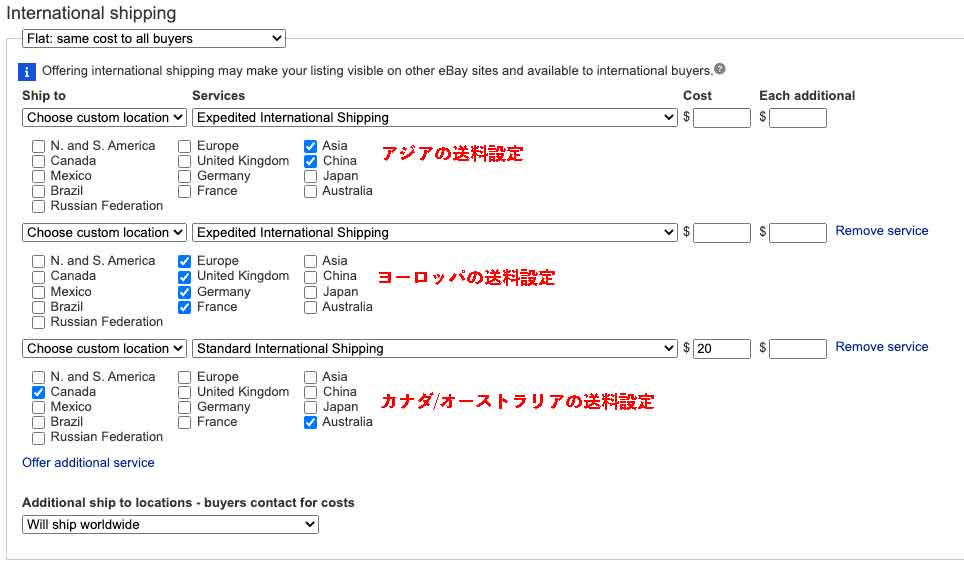The height and width of the screenshot is (571, 964).
Task: Click third service Each additional field
Action: coord(797,349)
